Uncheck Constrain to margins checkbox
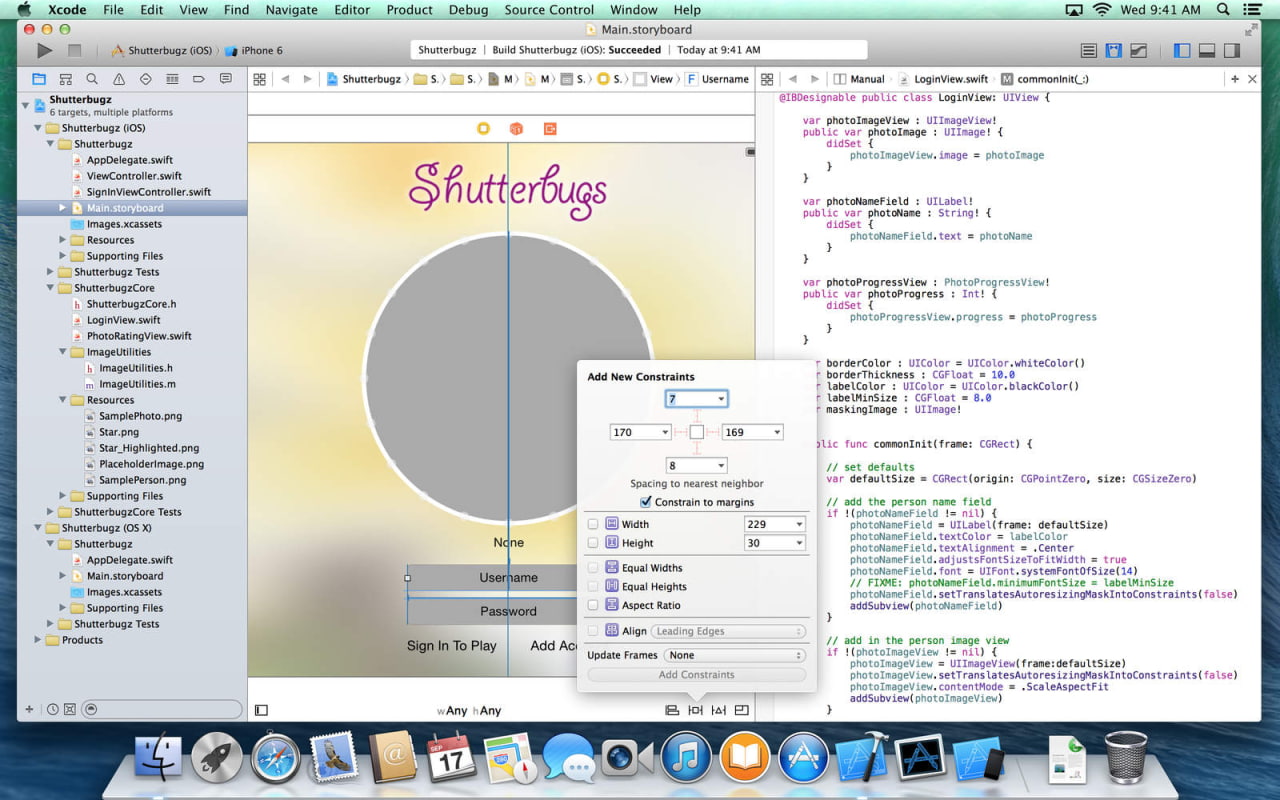The image size is (1280, 800). point(646,502)
